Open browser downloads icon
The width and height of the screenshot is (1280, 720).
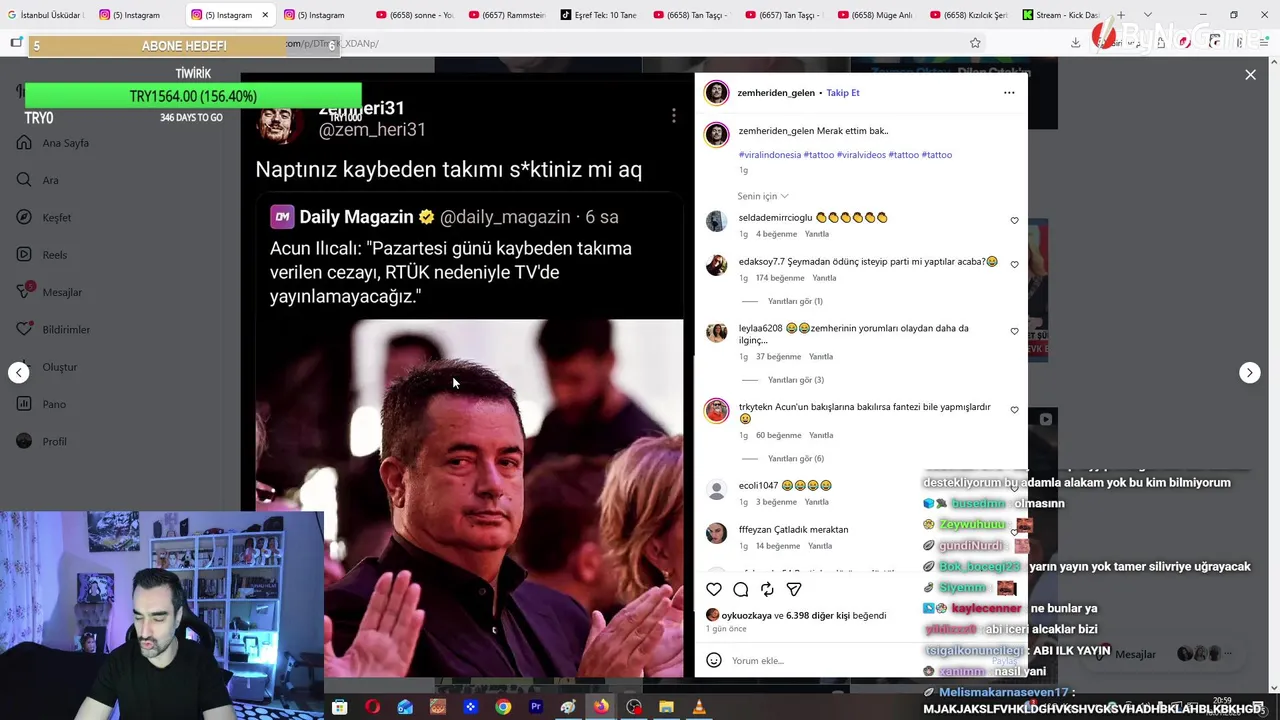1075,43
